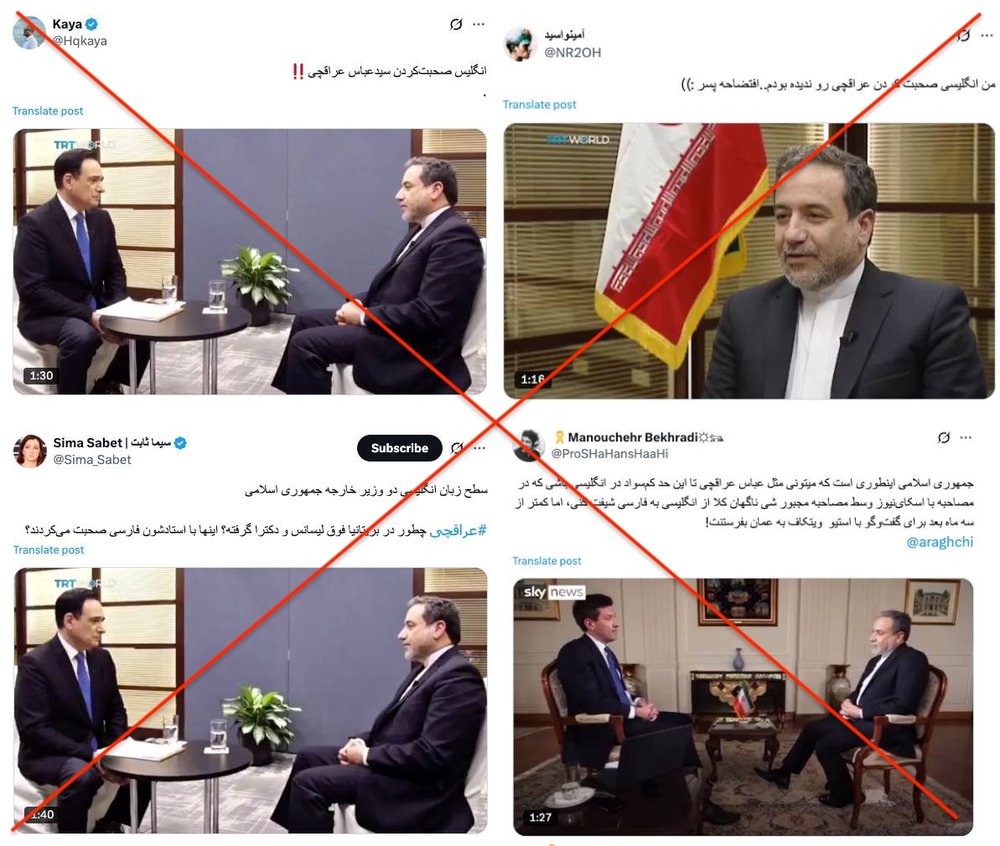
Task: Click Grok icon on Manouchehr Bekhradi's post
Action: click(944, 437)
